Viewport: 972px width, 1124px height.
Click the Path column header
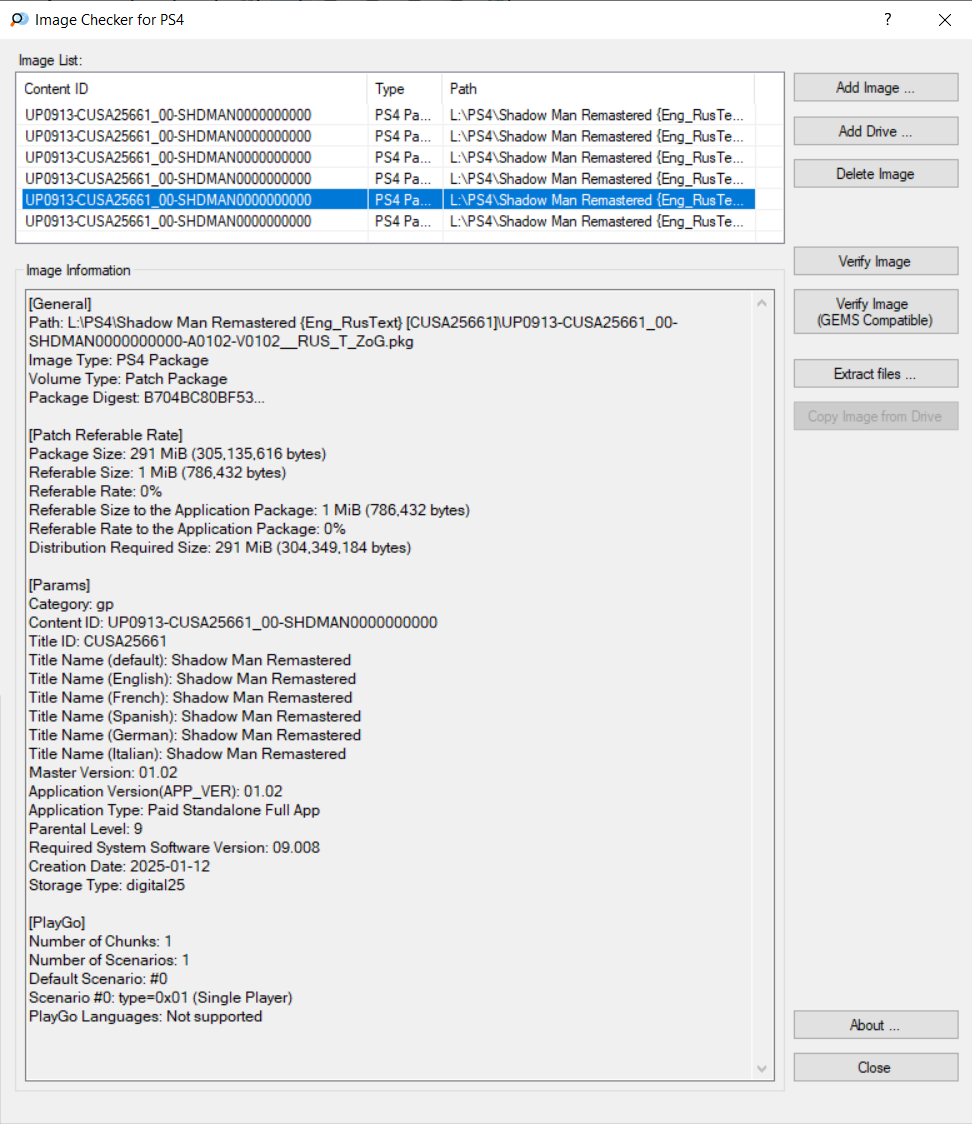pyautogui.click(x=599, y=89)
